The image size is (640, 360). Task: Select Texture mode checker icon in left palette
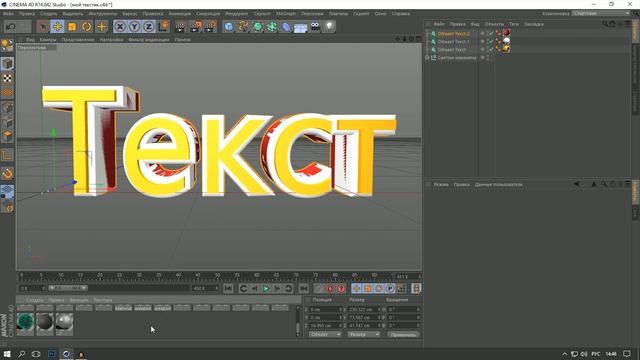[7, 78]
